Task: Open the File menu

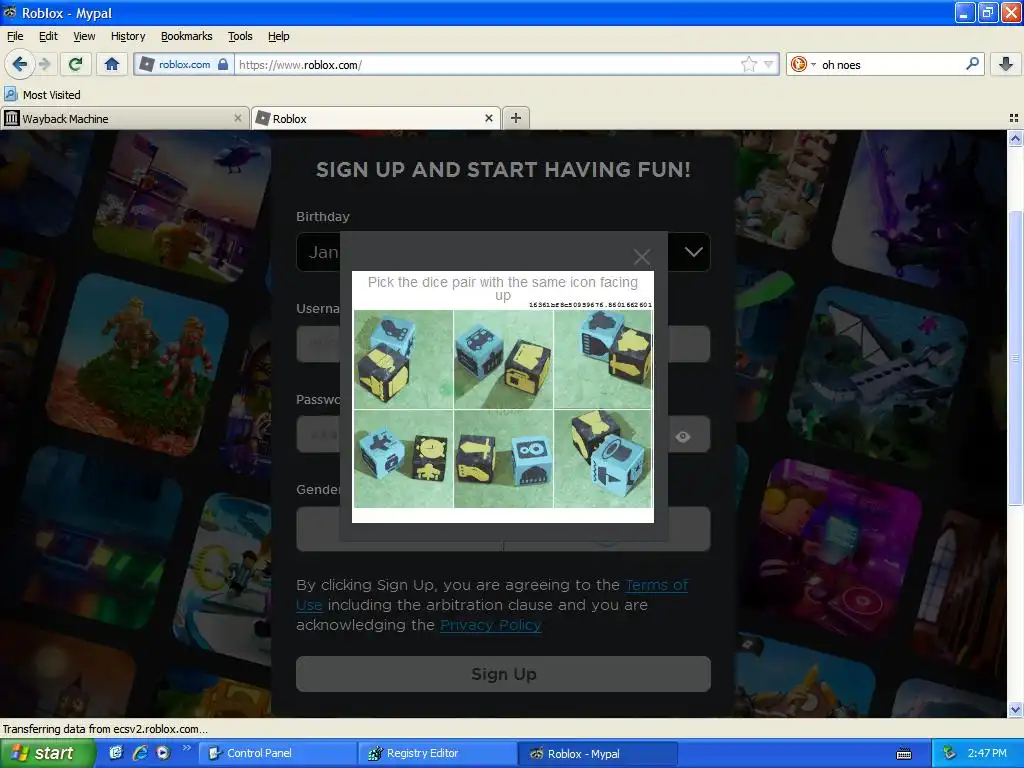Action: [15, 36]
